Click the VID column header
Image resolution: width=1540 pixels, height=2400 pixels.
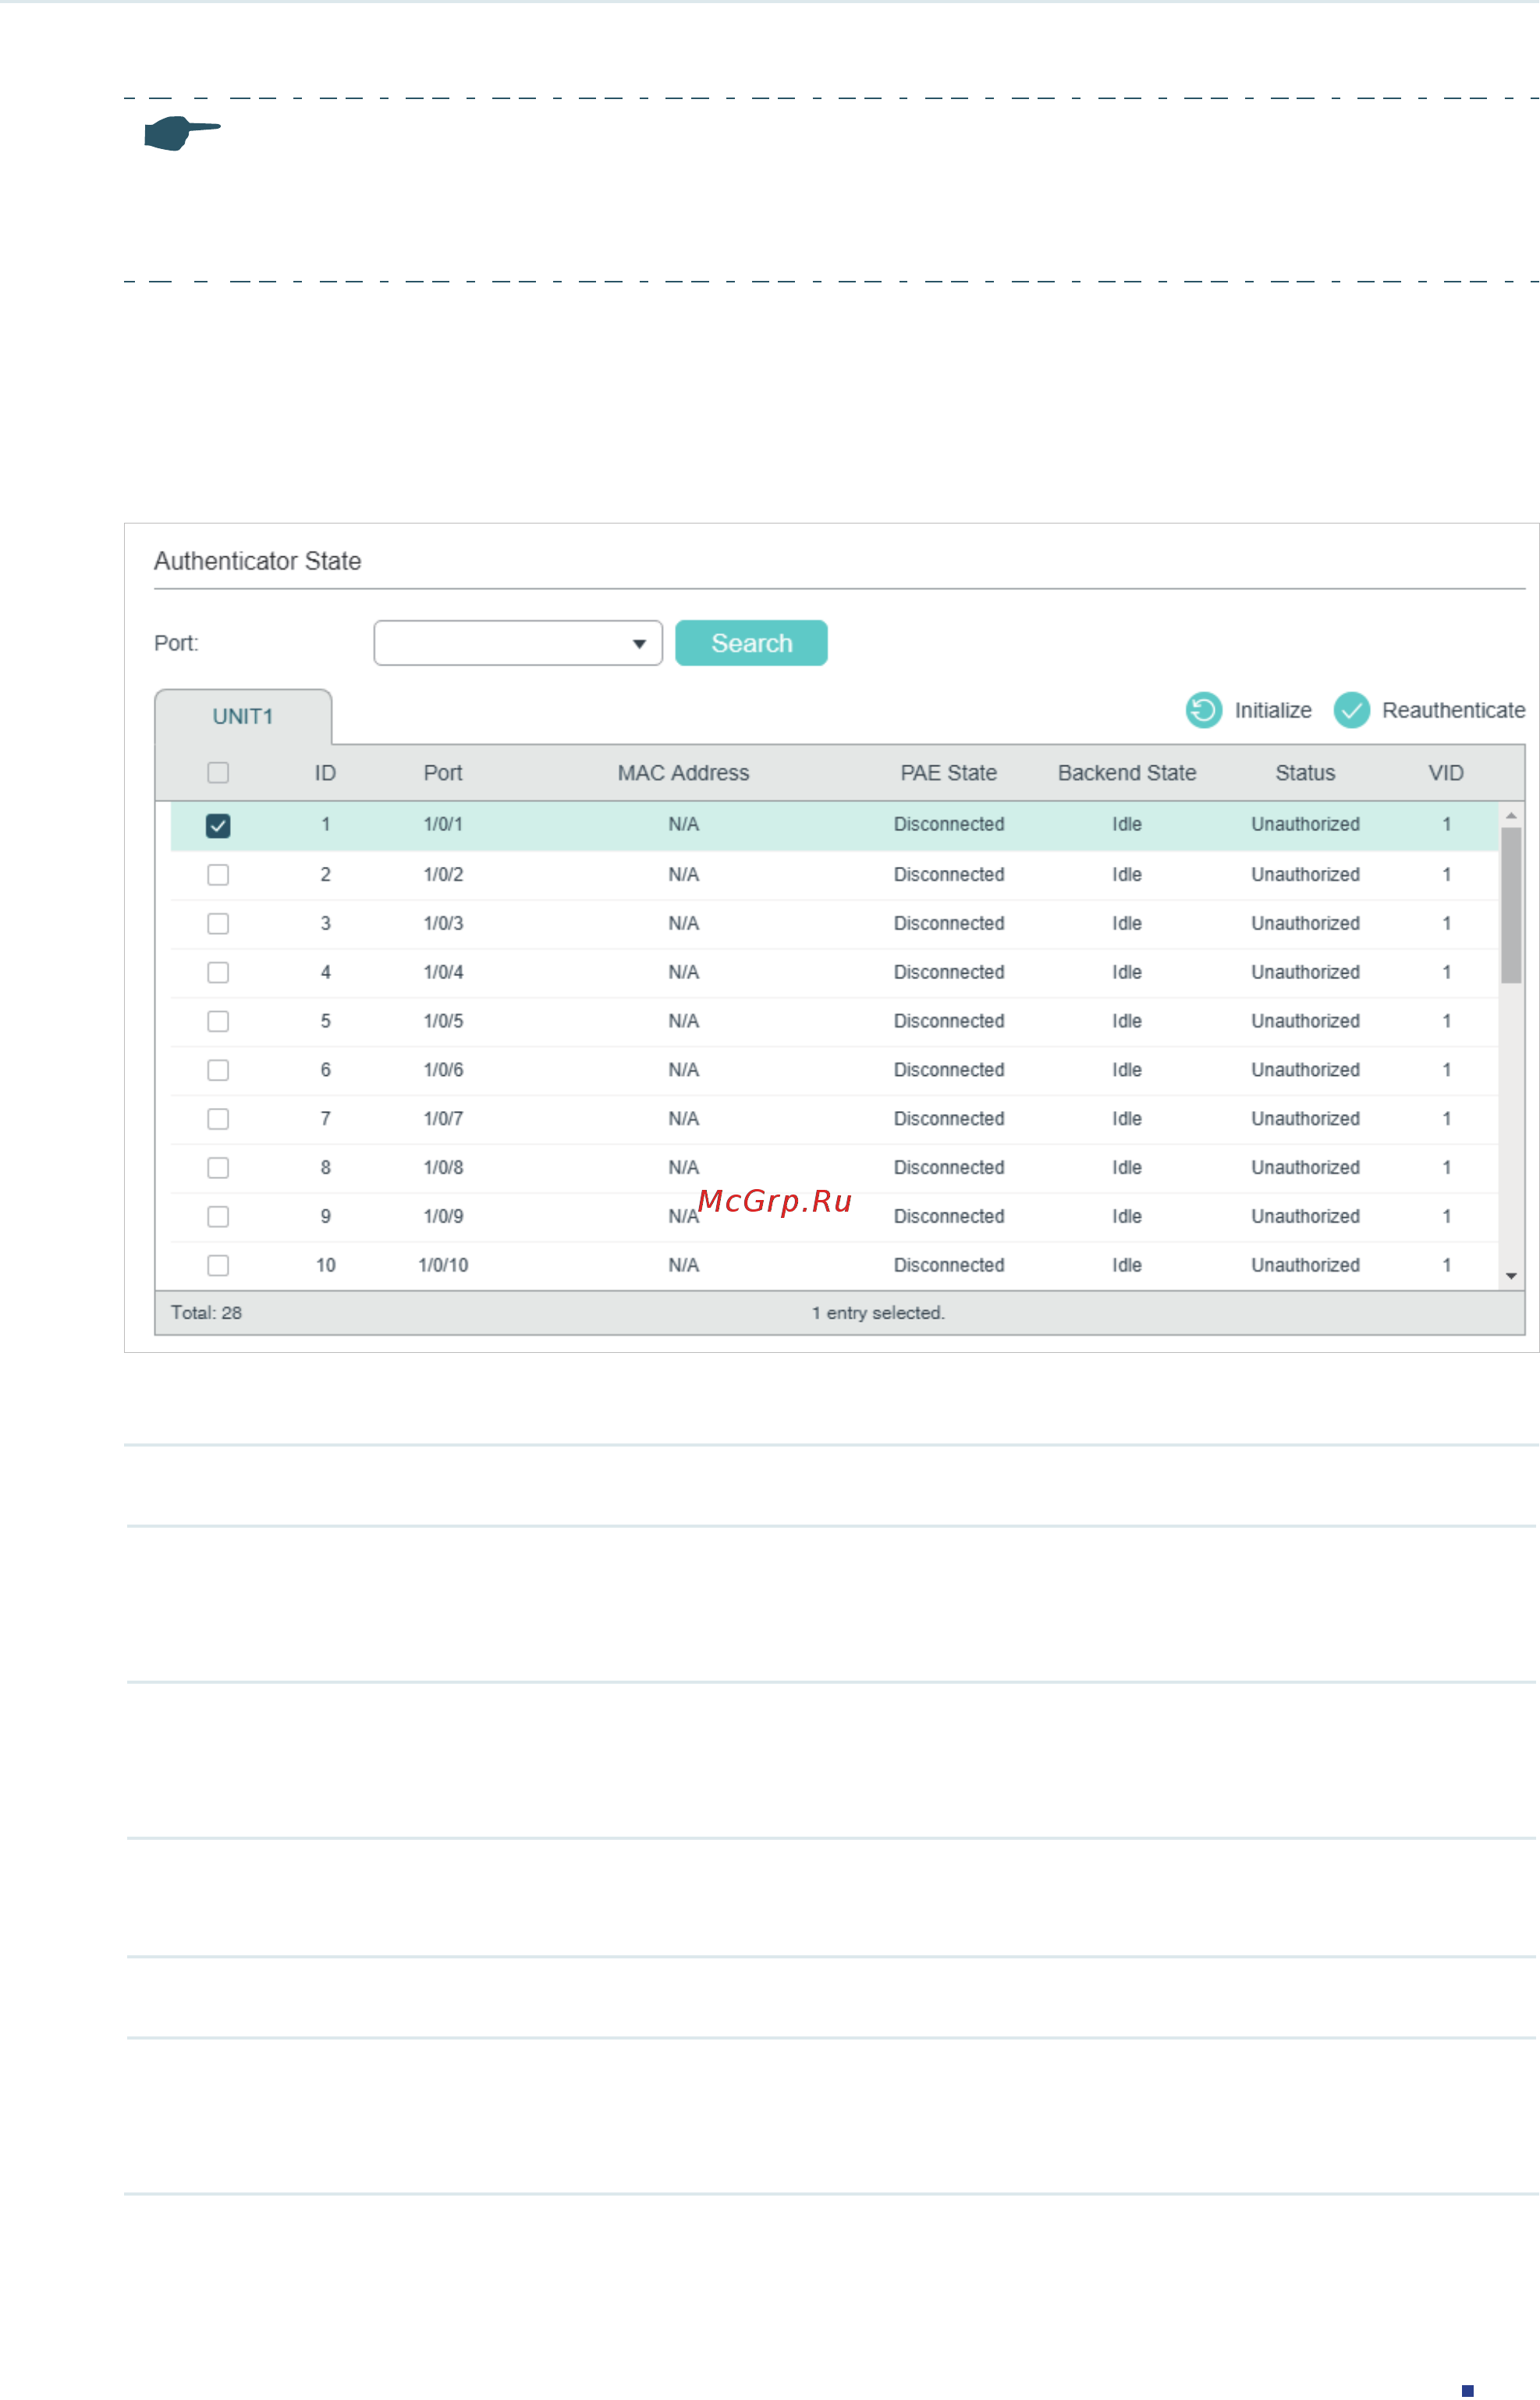pos(1446,773)
